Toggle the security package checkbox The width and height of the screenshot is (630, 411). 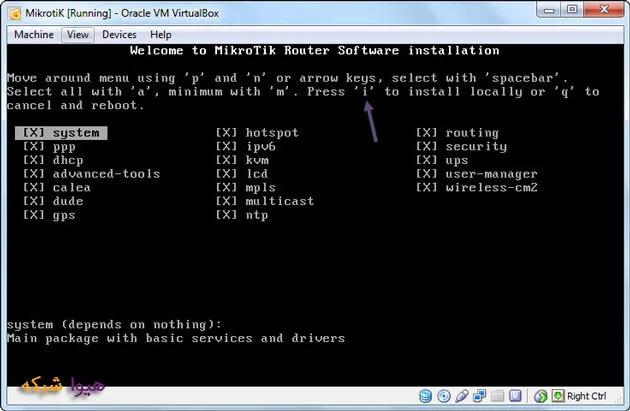pyautogui.click(x=426, y=147)
